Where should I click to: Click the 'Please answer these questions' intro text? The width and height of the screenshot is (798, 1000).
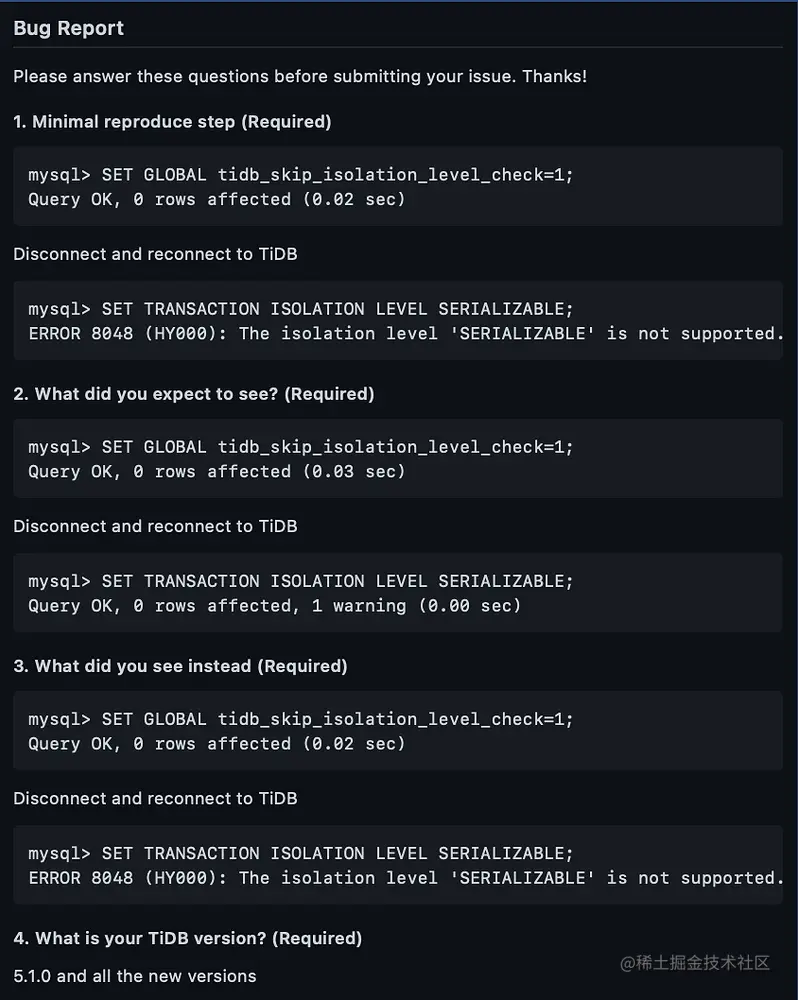(300, 76)
